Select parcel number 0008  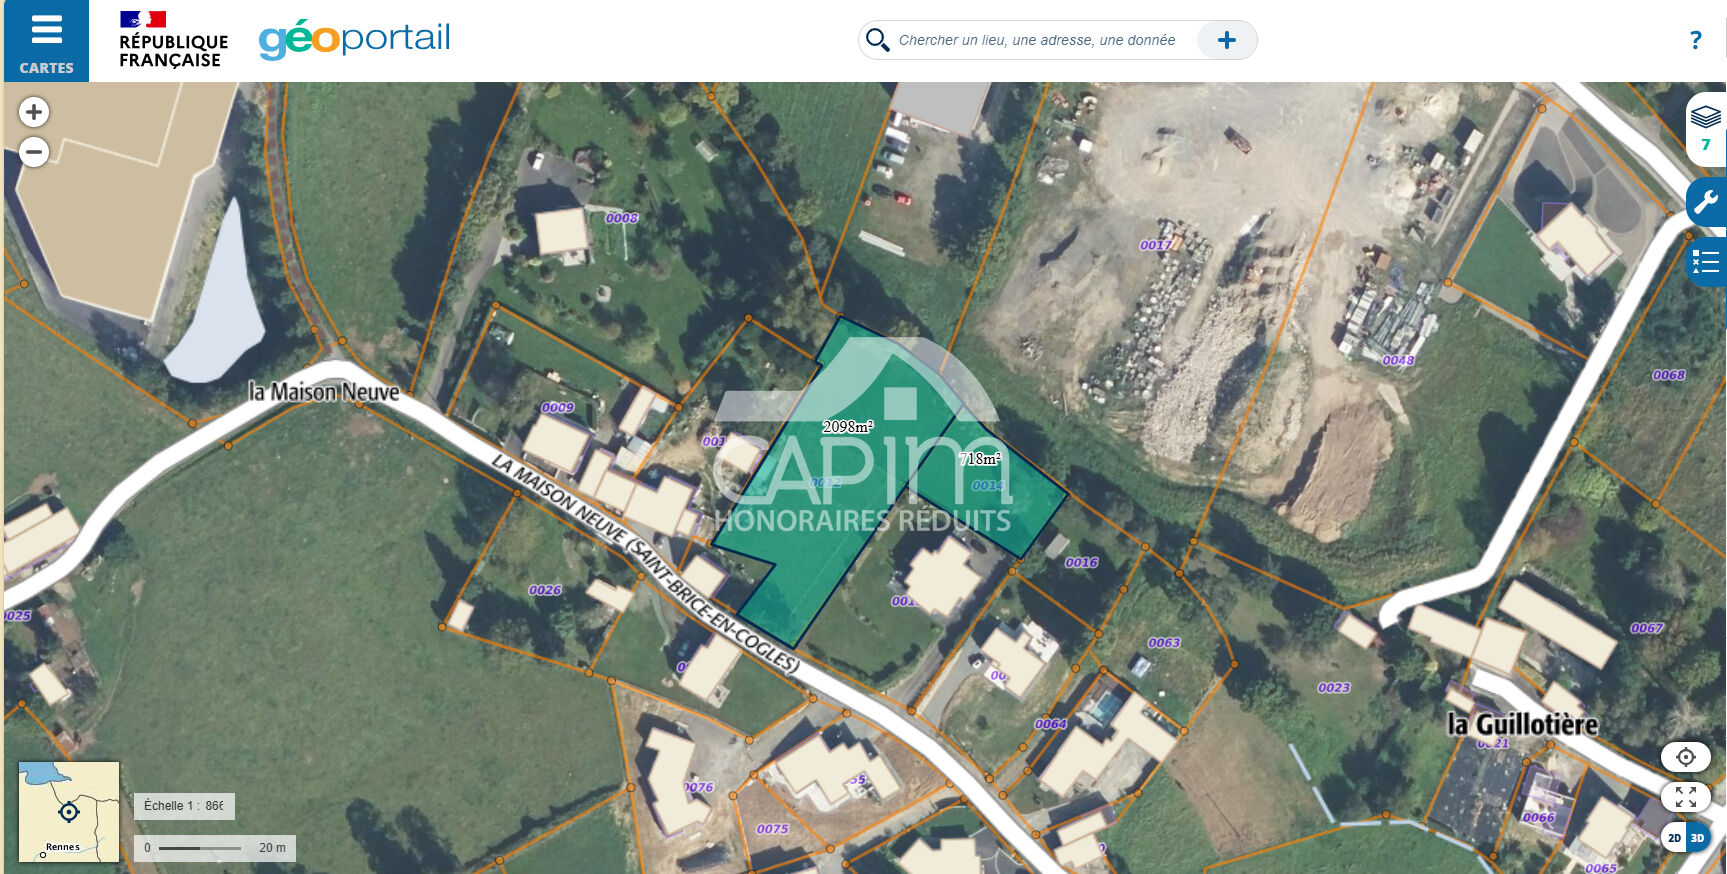pyautogui.click(x=622, y=218)
